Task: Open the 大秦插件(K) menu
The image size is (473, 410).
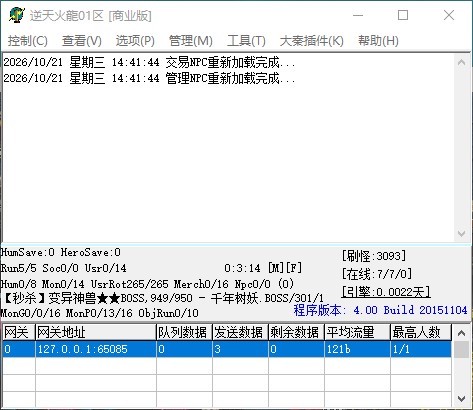Action: click(312, 41)
